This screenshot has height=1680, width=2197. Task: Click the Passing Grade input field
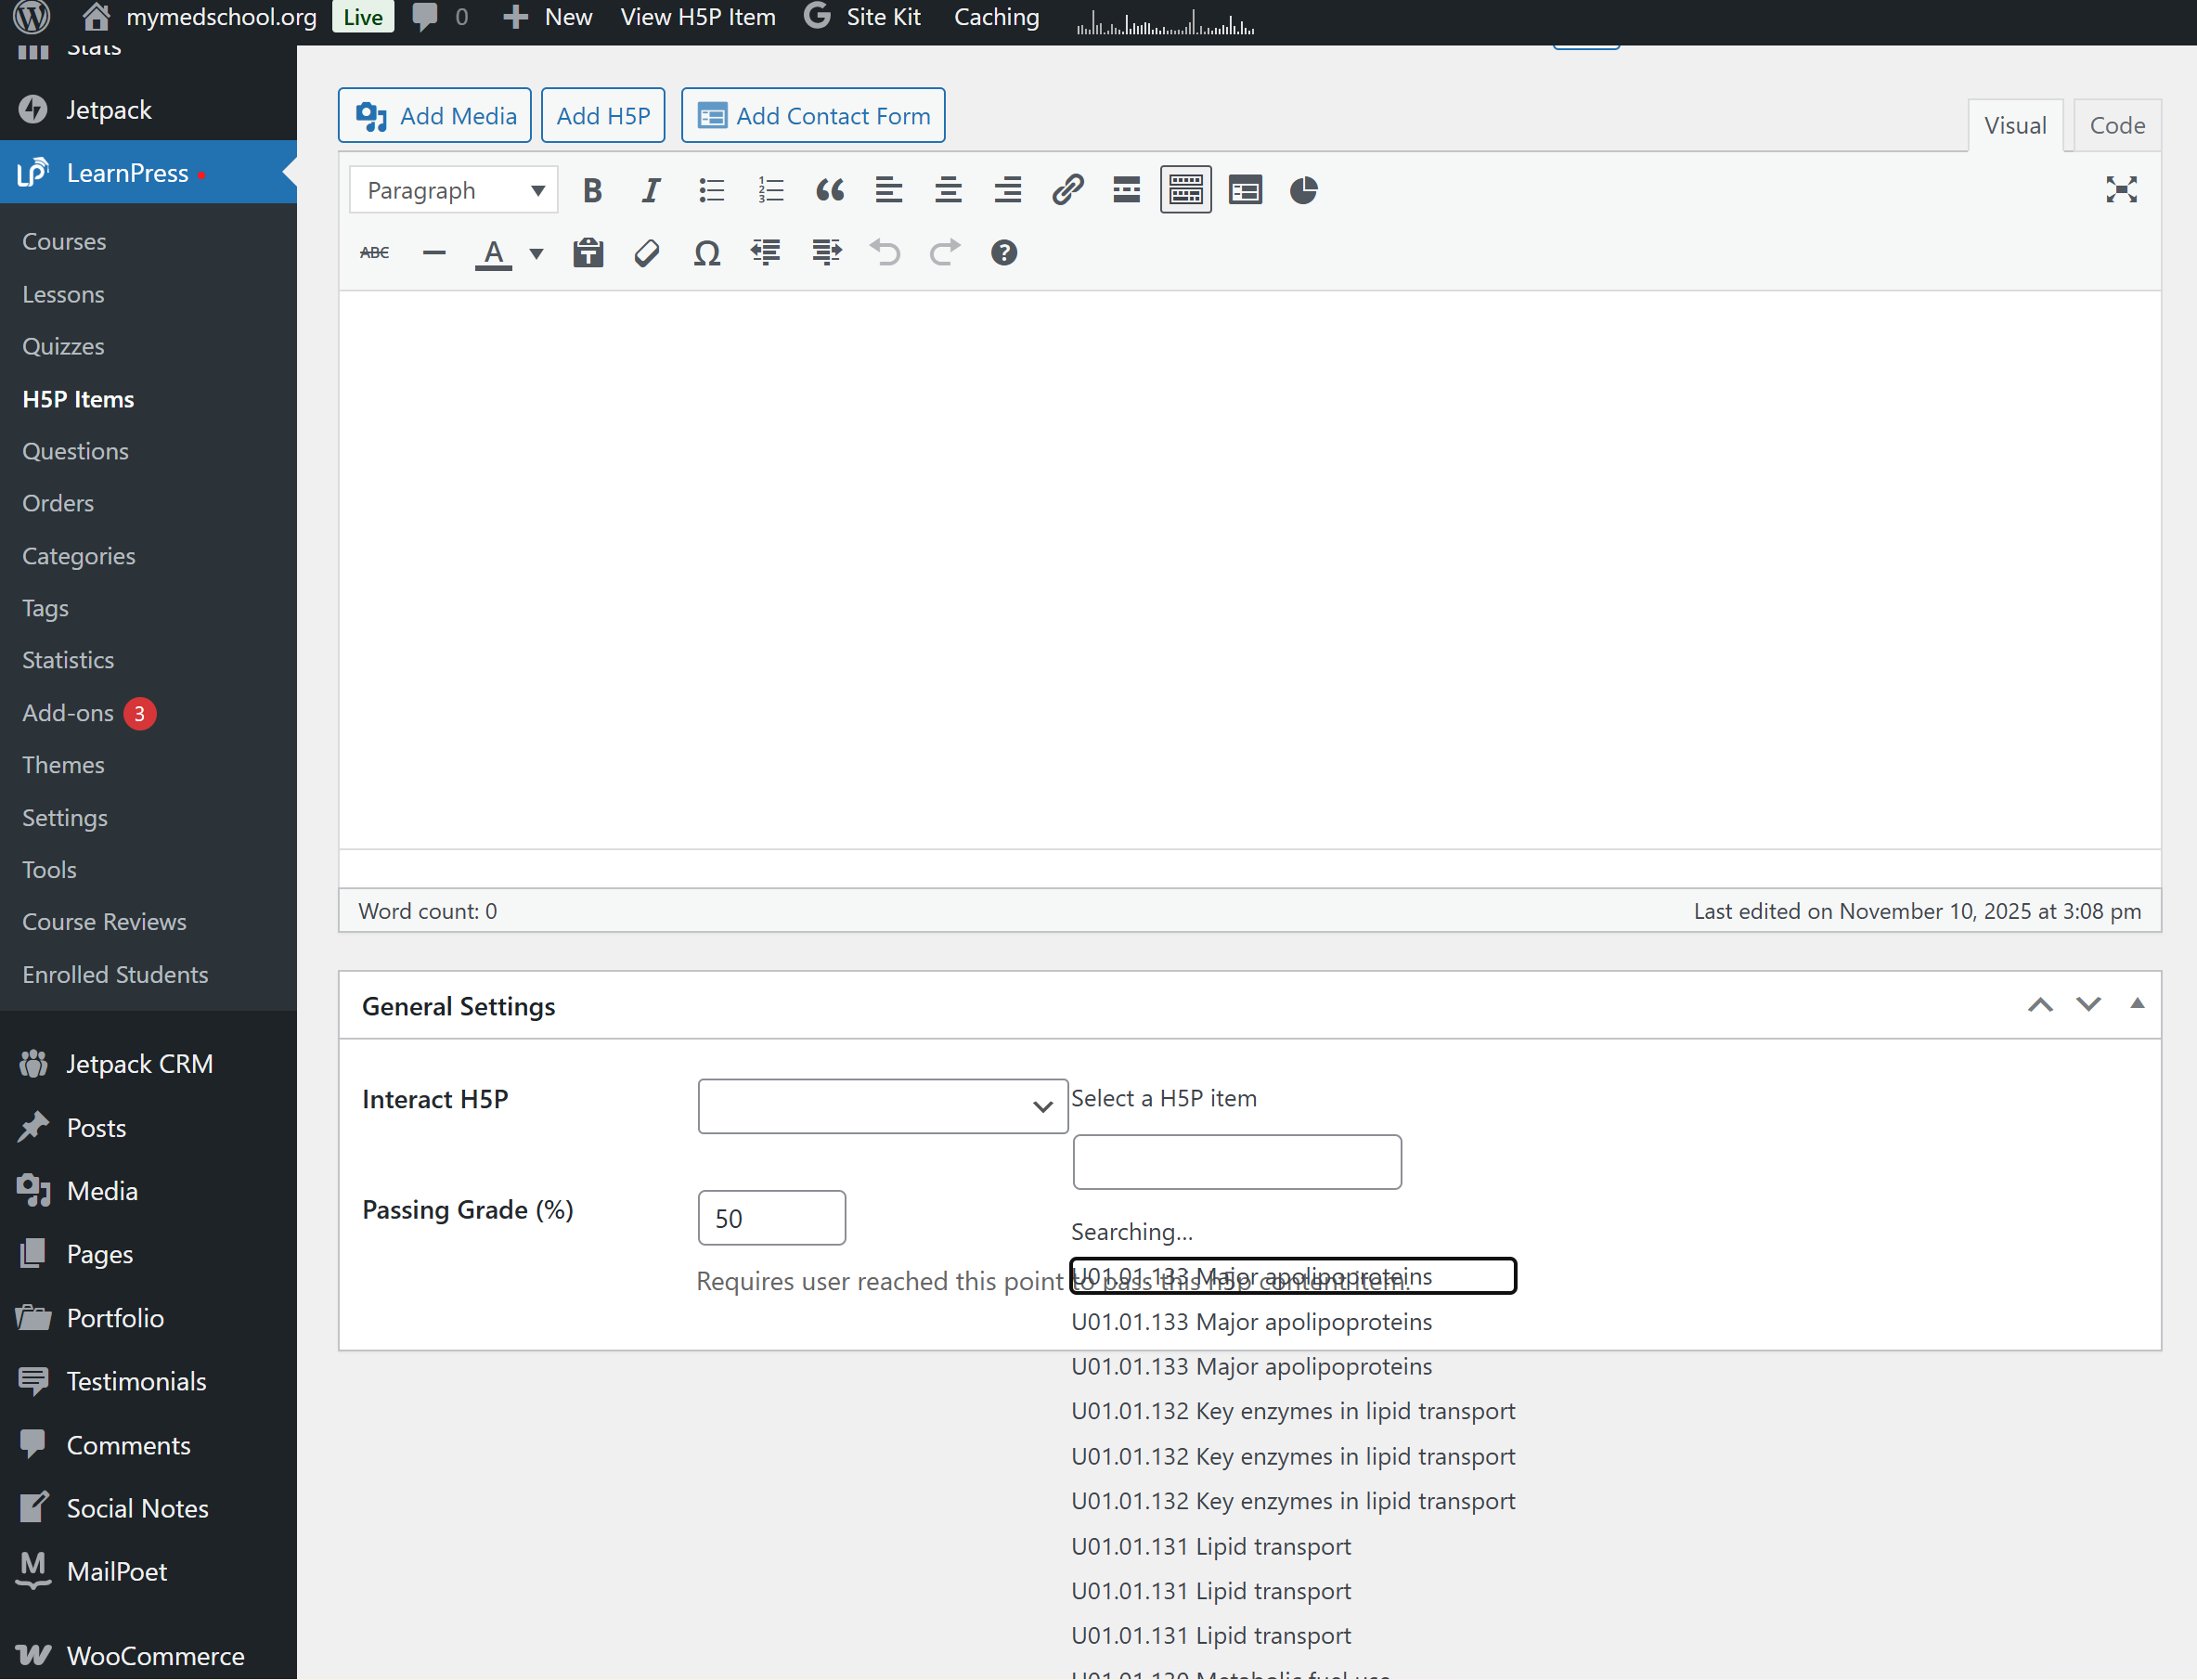[x=771, y=1218]
